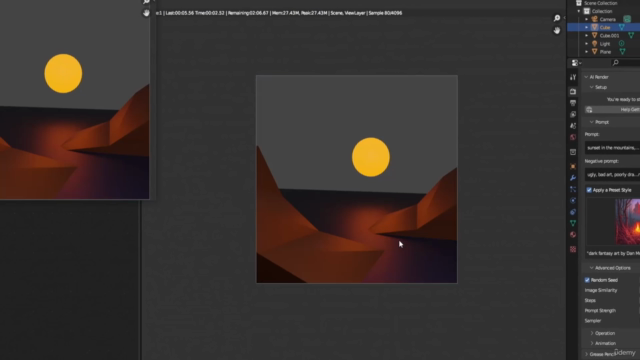Screen dimensions: 640x360
Task: Click the Image Similarity label
Action: click(601, 290)
